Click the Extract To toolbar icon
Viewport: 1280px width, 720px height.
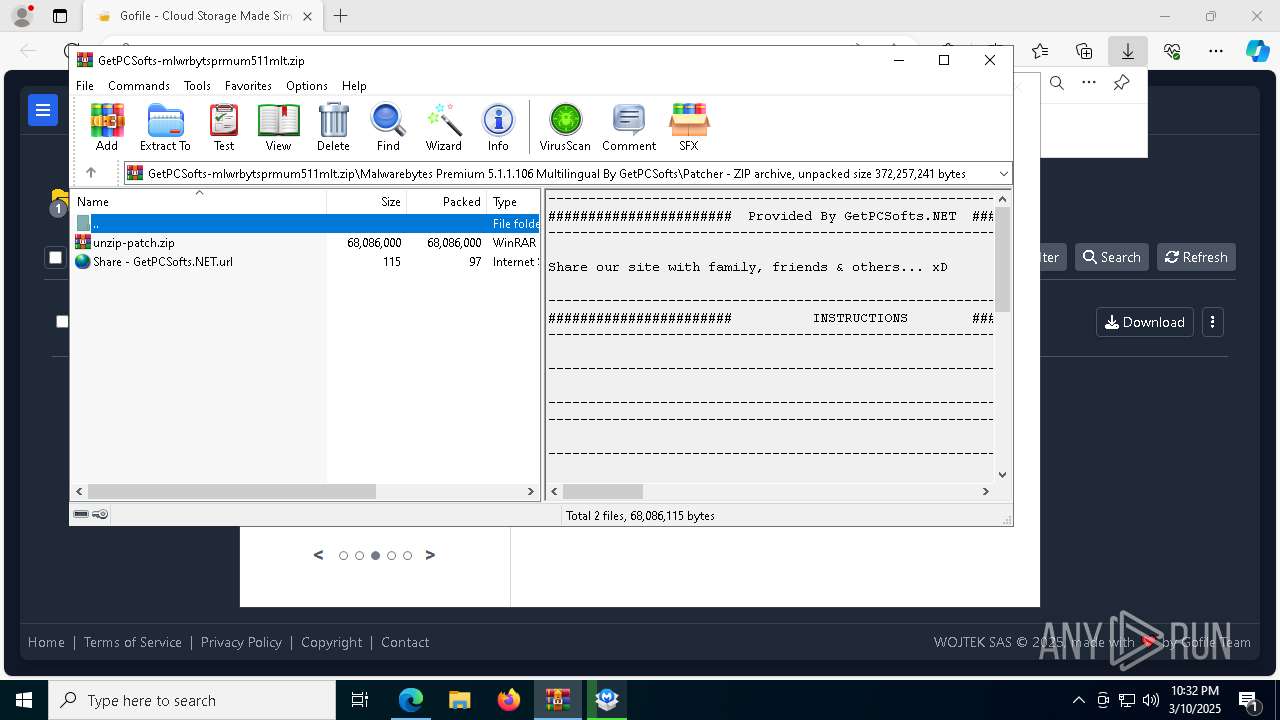point(165,127)
